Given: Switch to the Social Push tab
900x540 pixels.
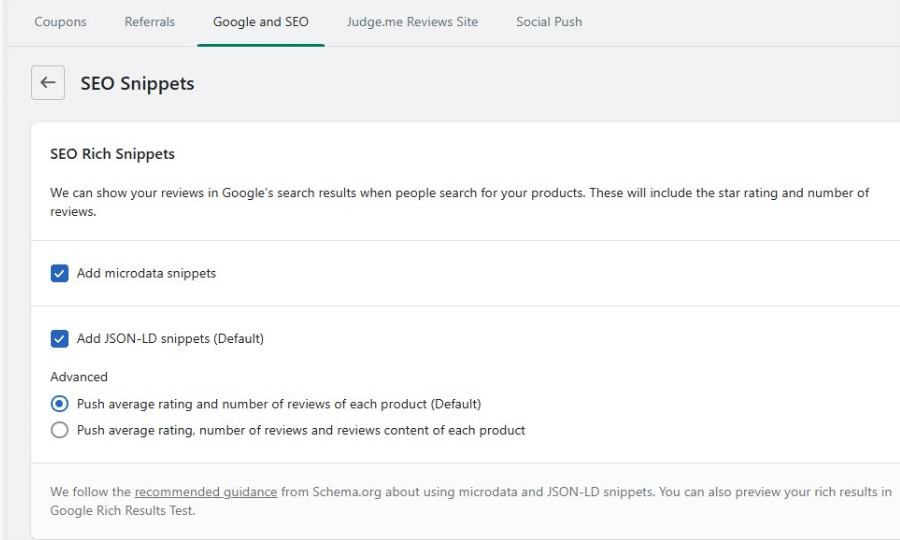Looking at the screenshot, I should pyautogui.click(x=549, y=22).
